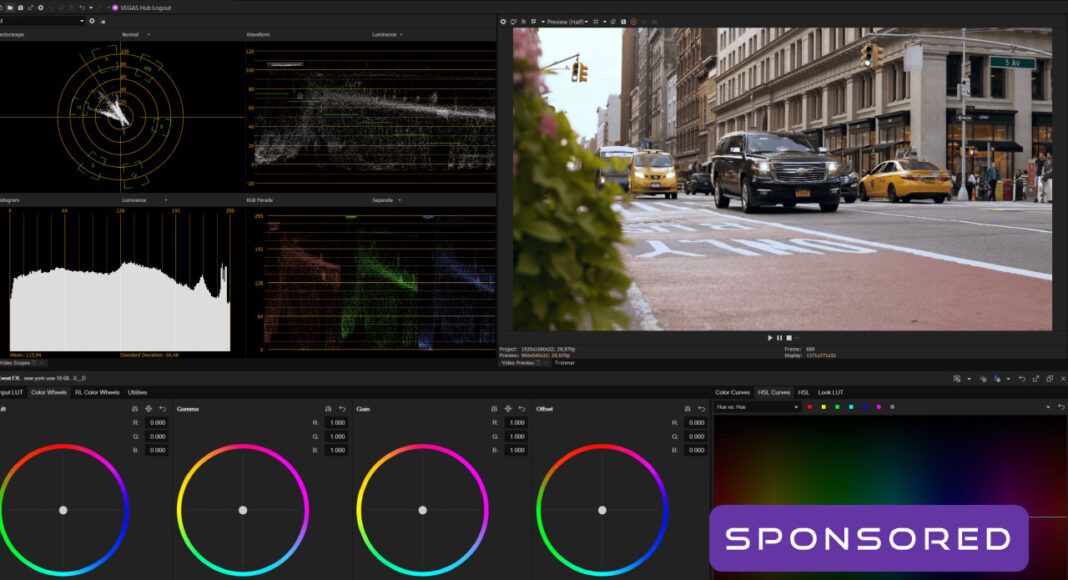Switch to the Look LUT tab
Image resolution: width=1068 pixels, height=580 pixels.
point(830,392)
